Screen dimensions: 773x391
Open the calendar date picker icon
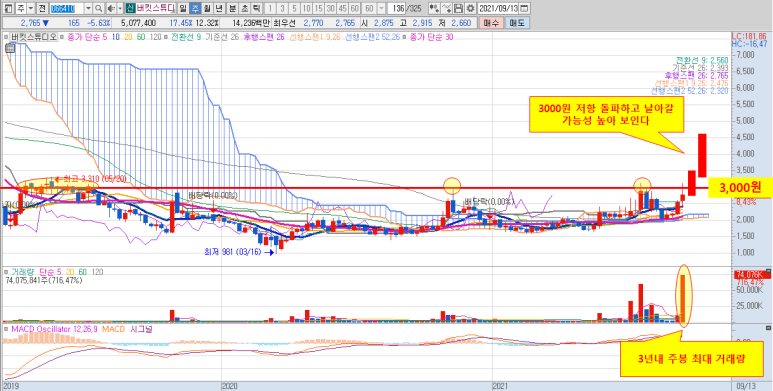click(524, 8)
